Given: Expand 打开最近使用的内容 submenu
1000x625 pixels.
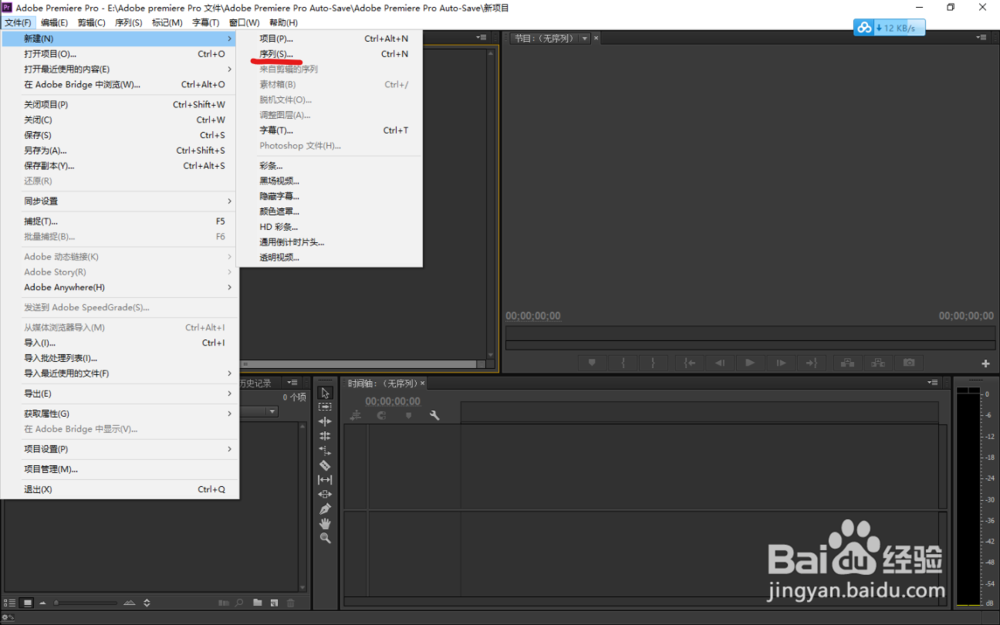Looking at the screenshot, I should [120, 69].
